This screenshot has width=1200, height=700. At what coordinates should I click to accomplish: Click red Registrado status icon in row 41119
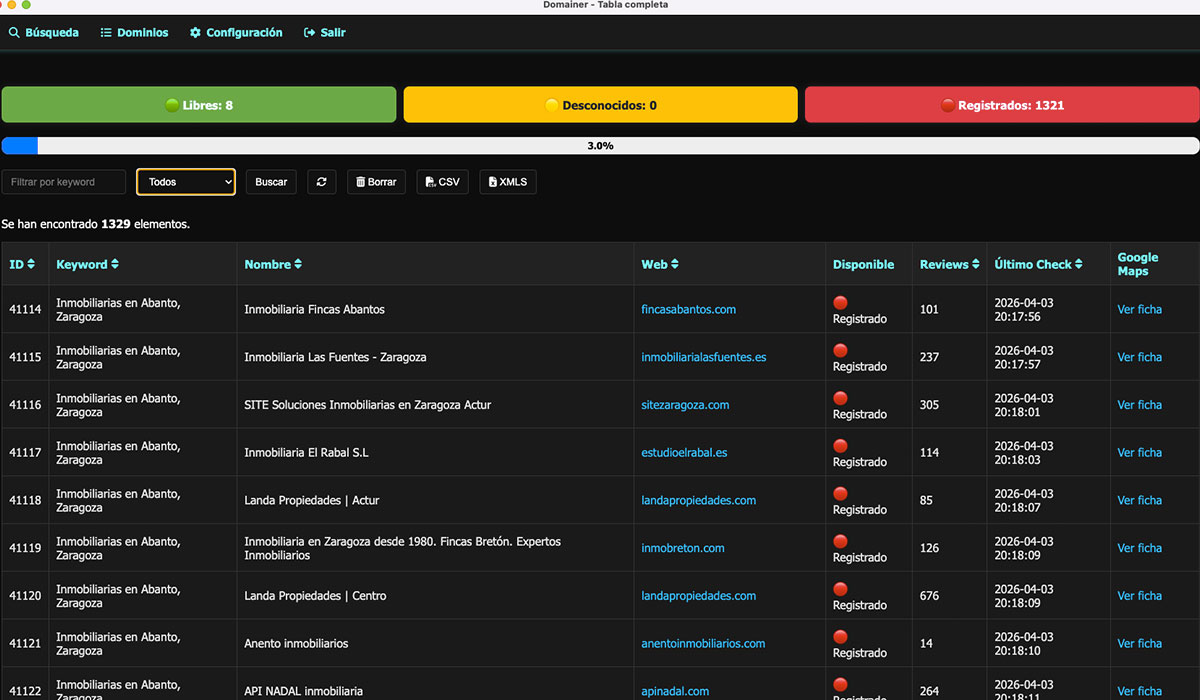pos(840,541)
